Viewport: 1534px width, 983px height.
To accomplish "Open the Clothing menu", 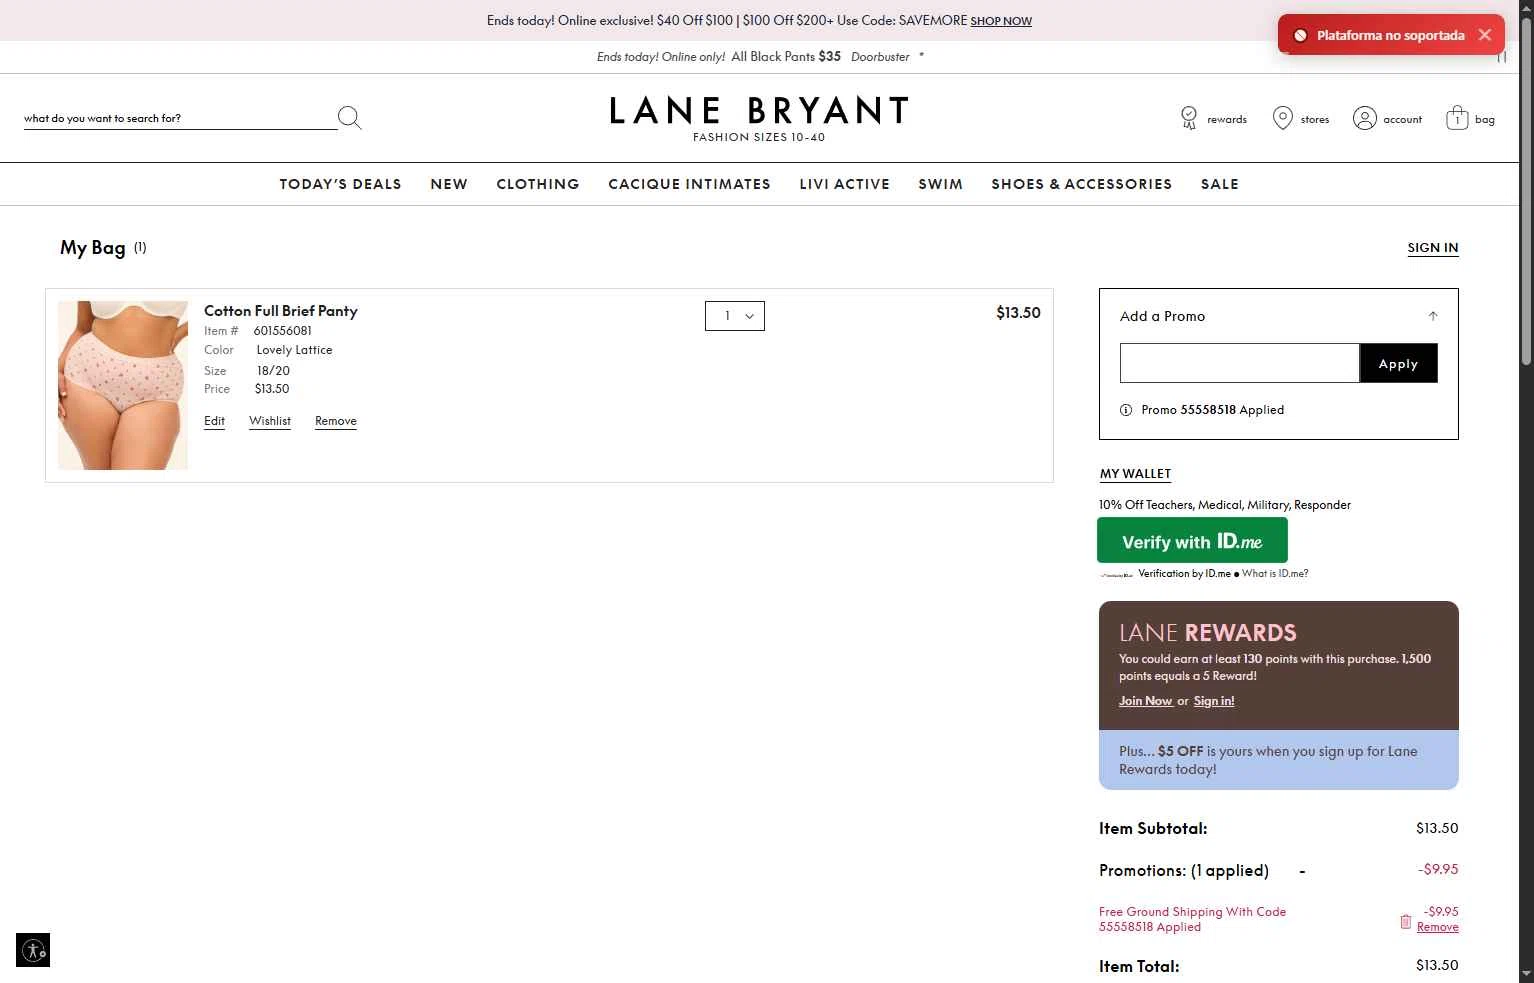I will pos(538,184).
